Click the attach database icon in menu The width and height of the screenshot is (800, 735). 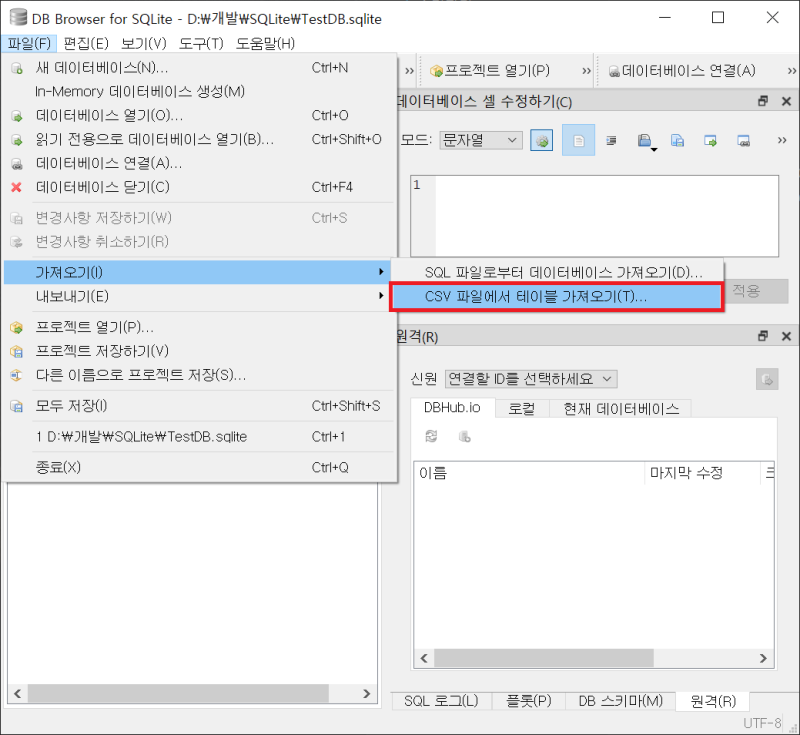(x=16, y=164)
